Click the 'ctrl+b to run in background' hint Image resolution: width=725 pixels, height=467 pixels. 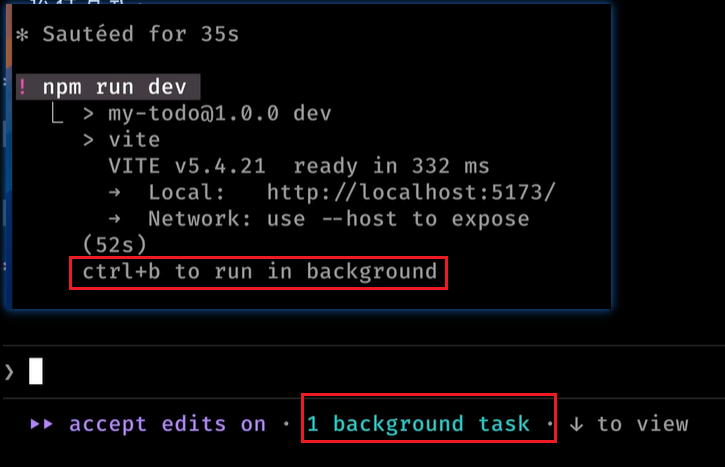coord(259,272)
